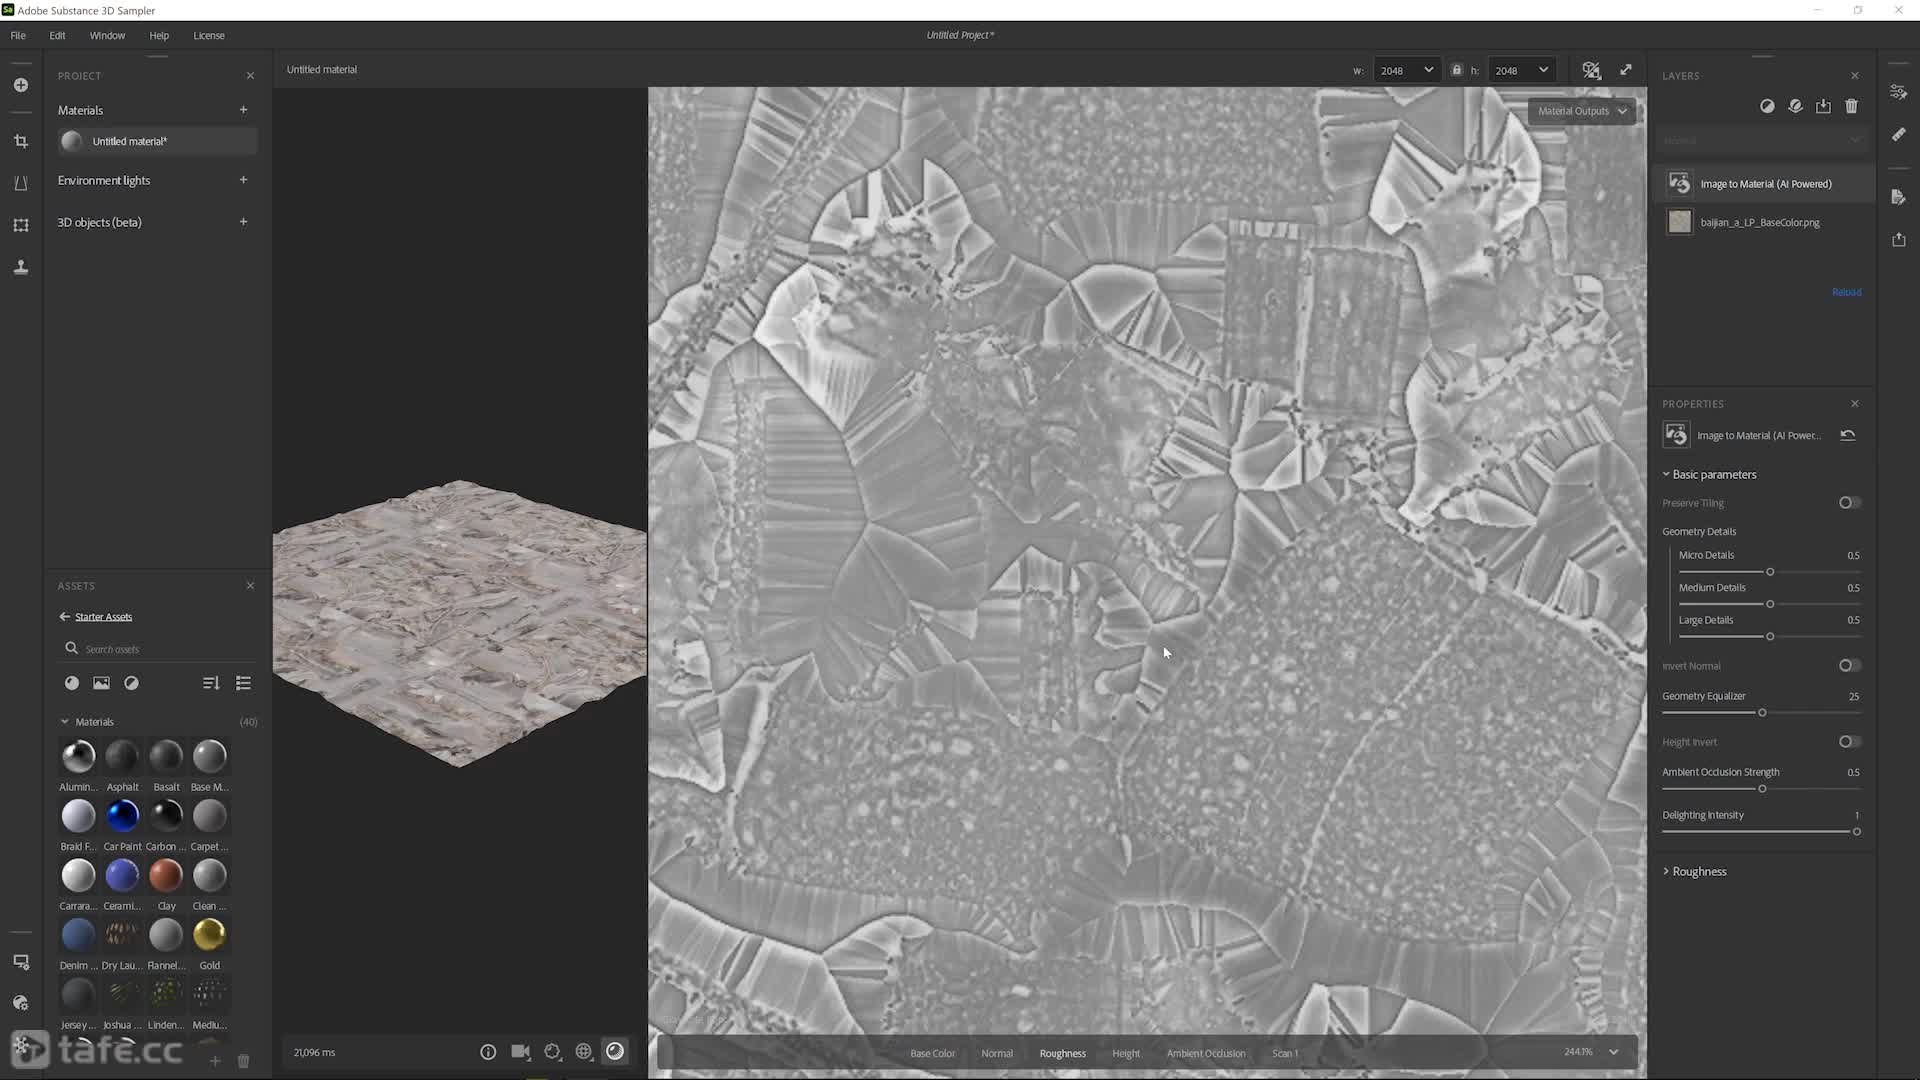The width and height of the screenshot is (1920, 1080).
Task: Go back to Starter Assets link
Action: [x=95, y=617]
